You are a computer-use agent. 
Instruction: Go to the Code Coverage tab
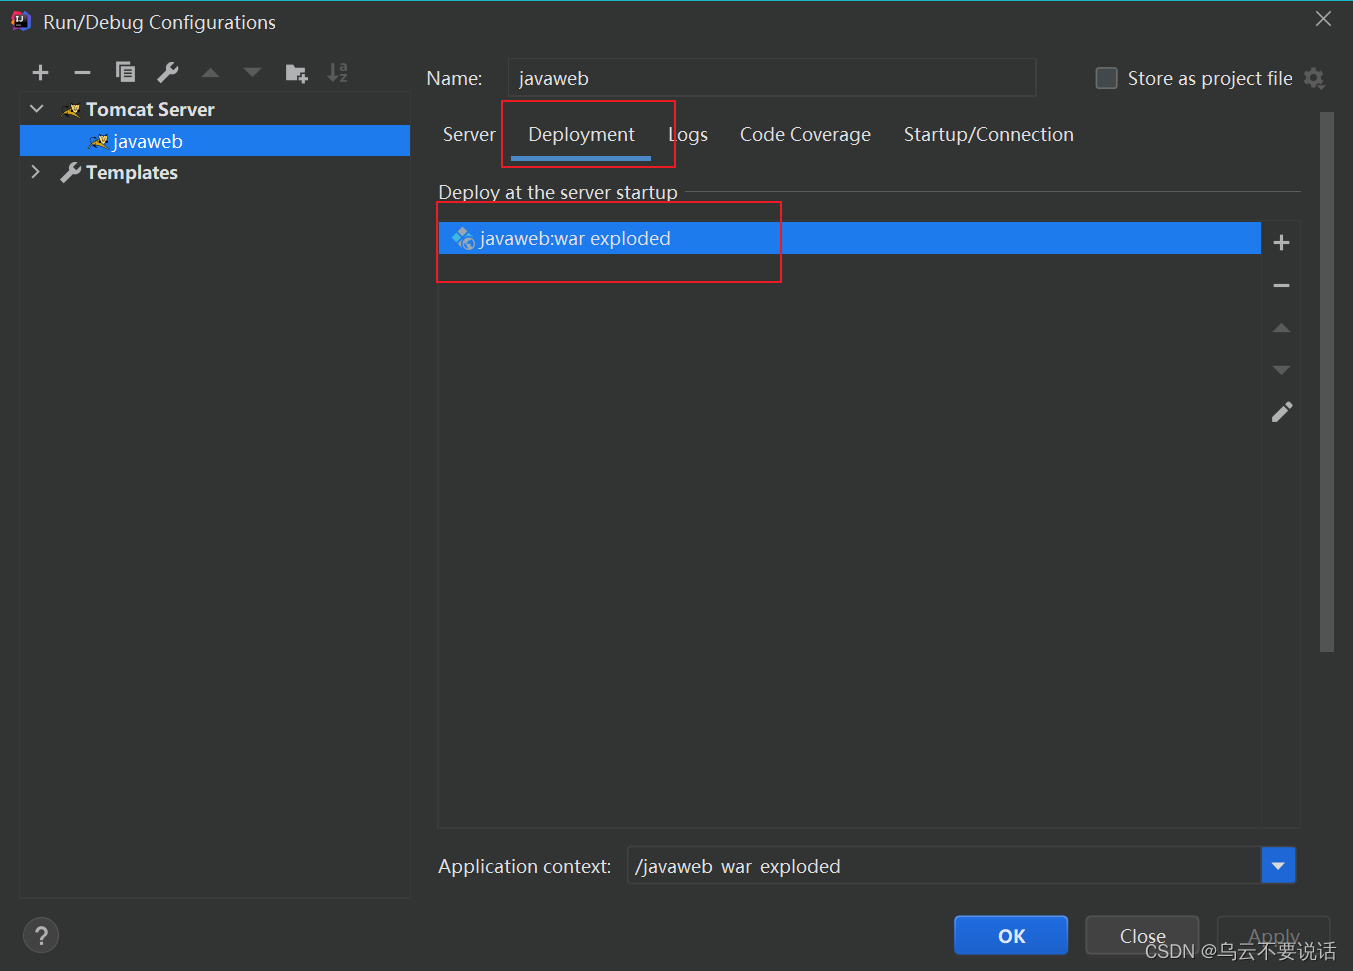(x=805, y=134)
